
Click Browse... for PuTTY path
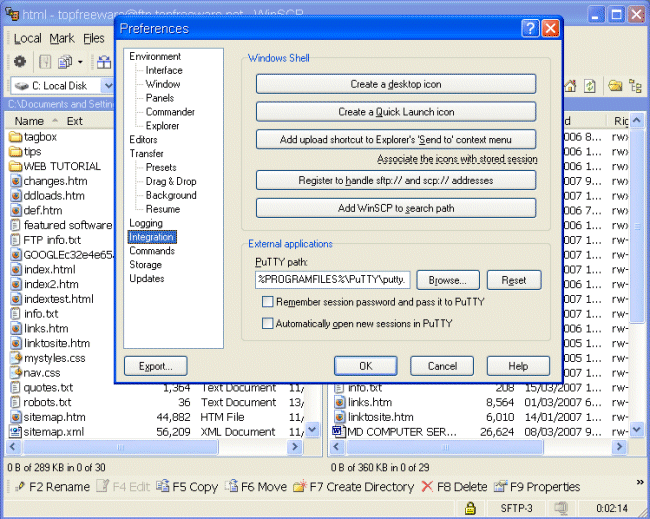click(x=448, y=281)
